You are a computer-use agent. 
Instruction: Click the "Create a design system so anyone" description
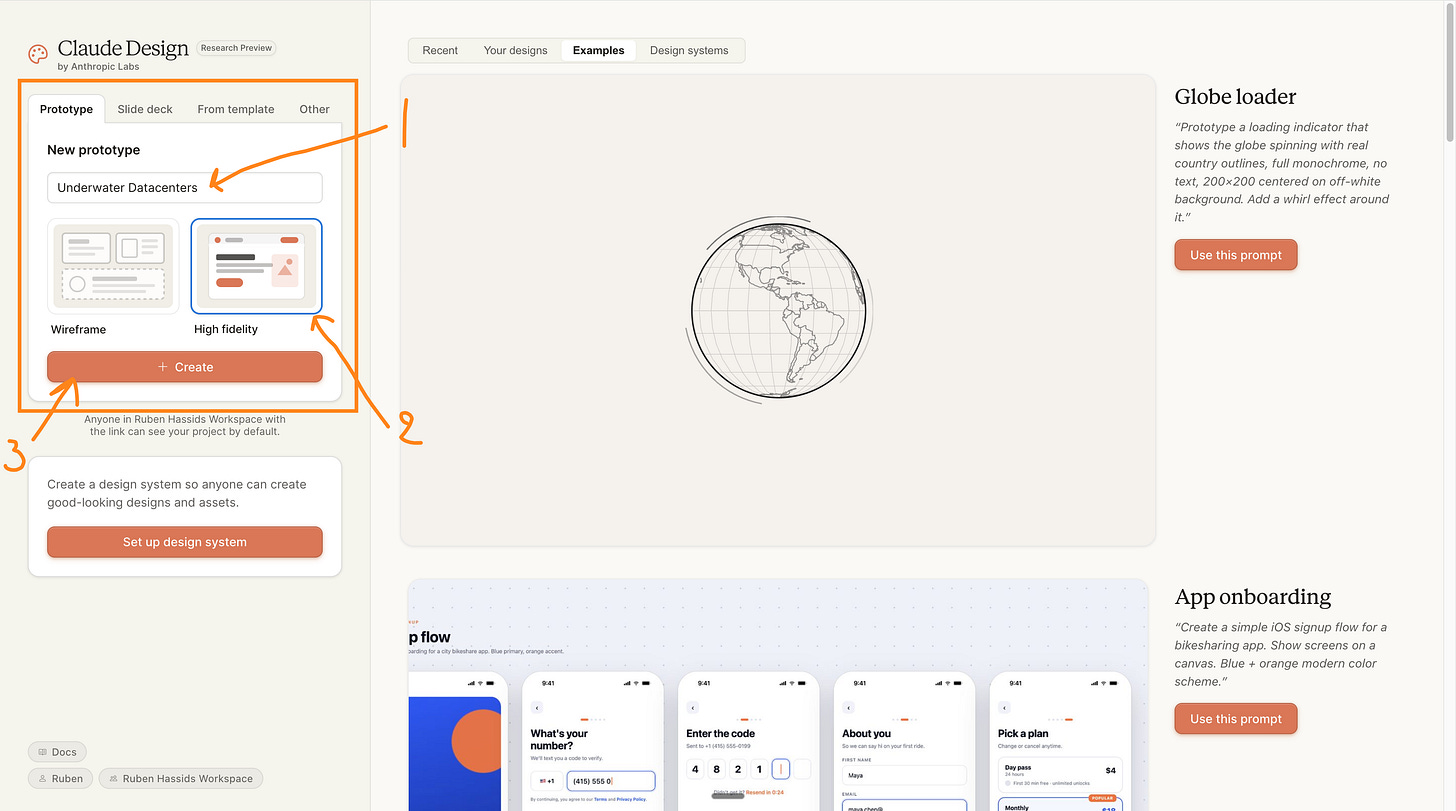[x=177, y=493]
